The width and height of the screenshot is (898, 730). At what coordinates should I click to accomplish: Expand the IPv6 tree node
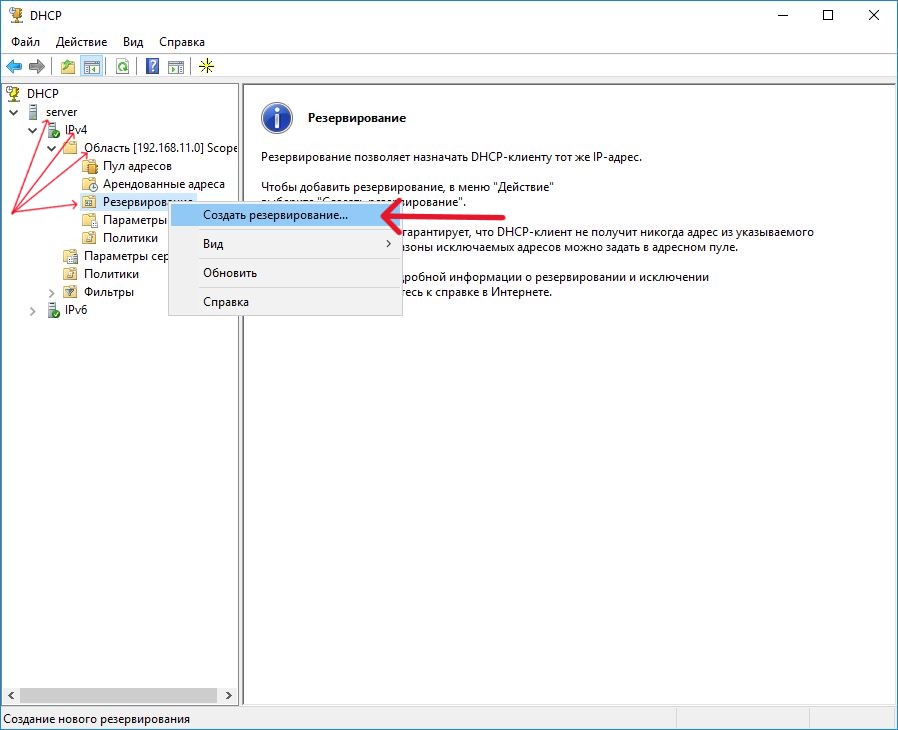(33, 311)
